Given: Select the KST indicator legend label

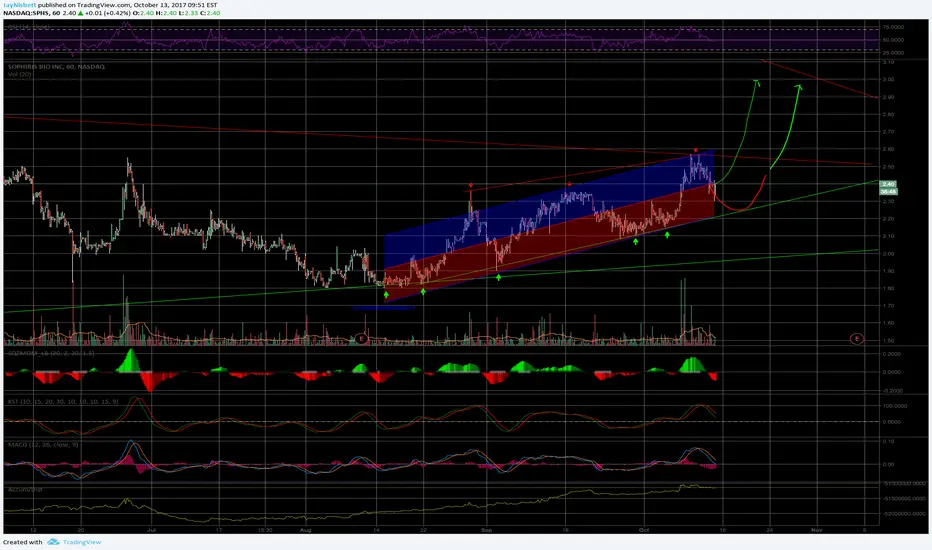Looking at the screenshot, I should [x=63, y=401].
